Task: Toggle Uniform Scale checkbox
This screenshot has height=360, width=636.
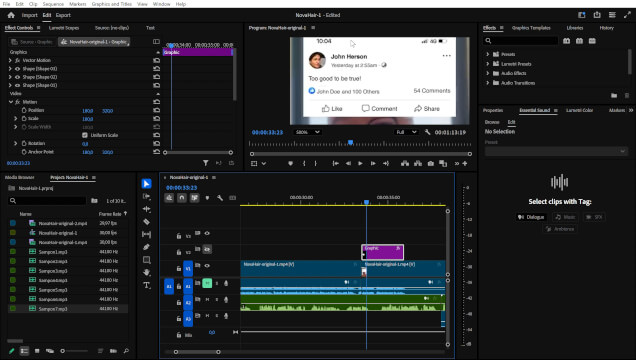Action: coord(85,135)
